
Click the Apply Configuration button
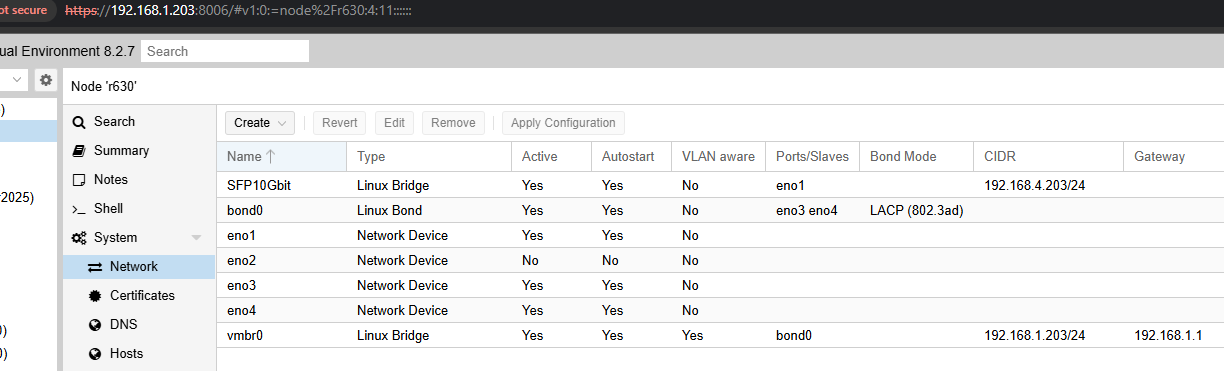563,123
